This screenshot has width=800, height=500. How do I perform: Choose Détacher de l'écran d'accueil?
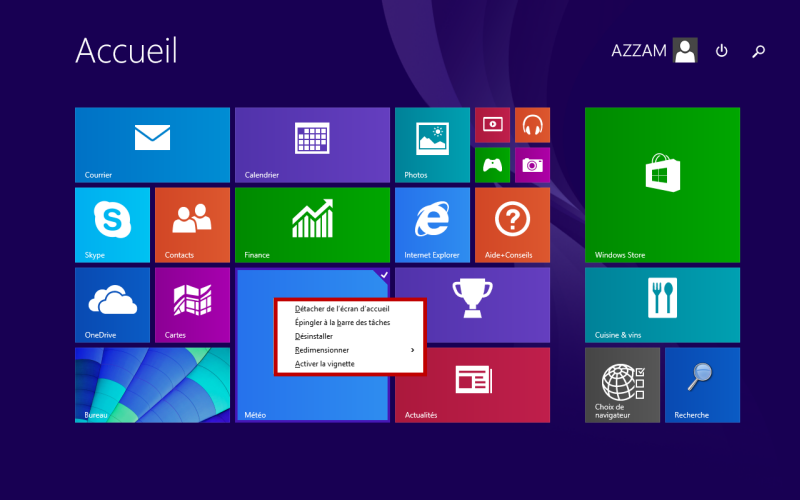342,309
